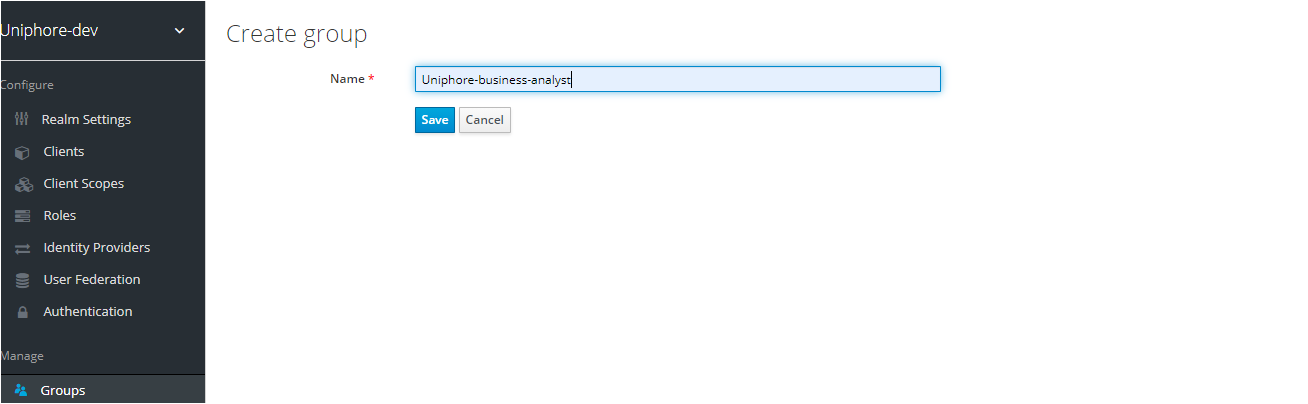
Task: Click the User Federation database icon
Action: point(22,280)
